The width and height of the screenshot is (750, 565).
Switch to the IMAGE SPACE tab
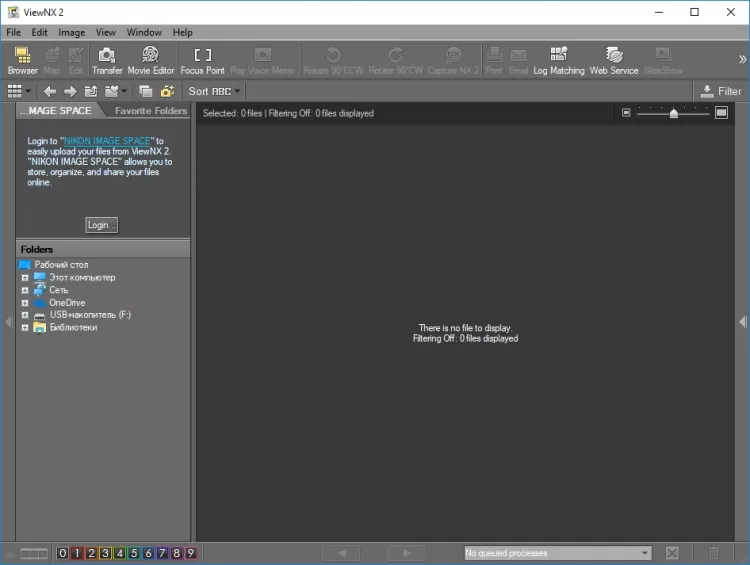tap(57, 111)
